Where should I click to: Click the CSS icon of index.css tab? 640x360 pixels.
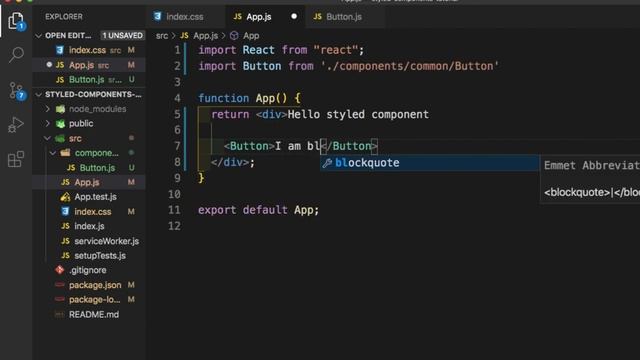157,16
